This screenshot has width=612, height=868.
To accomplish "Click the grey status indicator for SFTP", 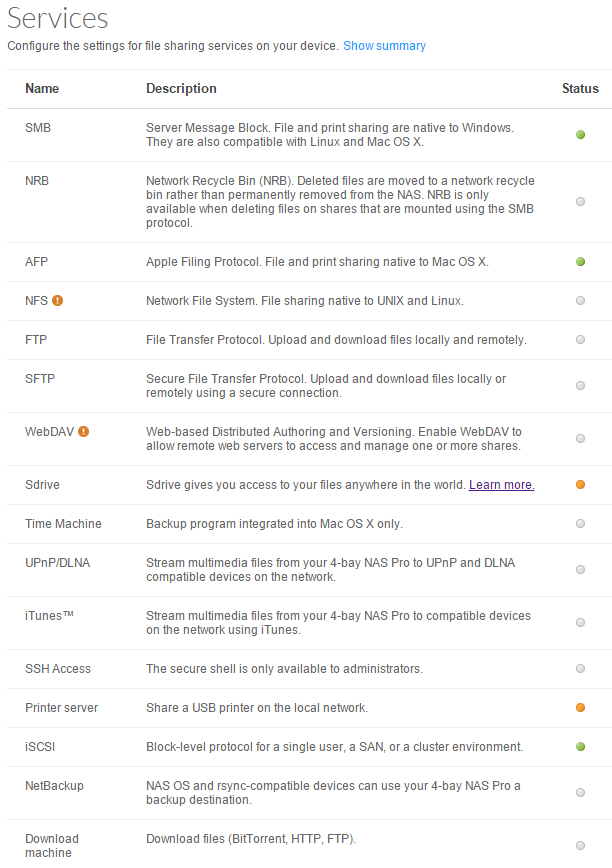I will point(580,385).
